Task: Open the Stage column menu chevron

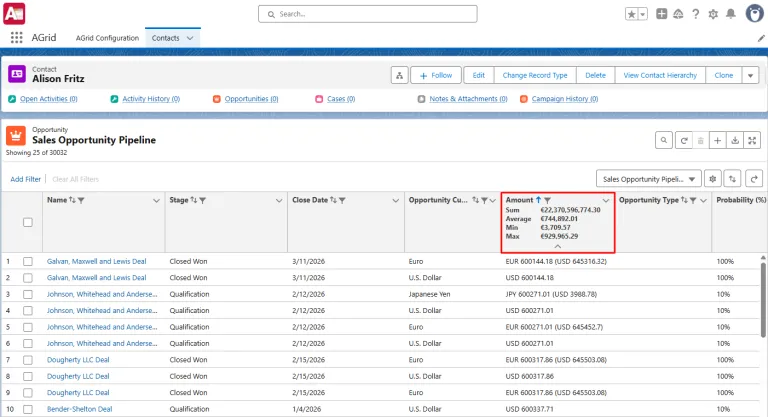Action: click(x=279, y=200)
